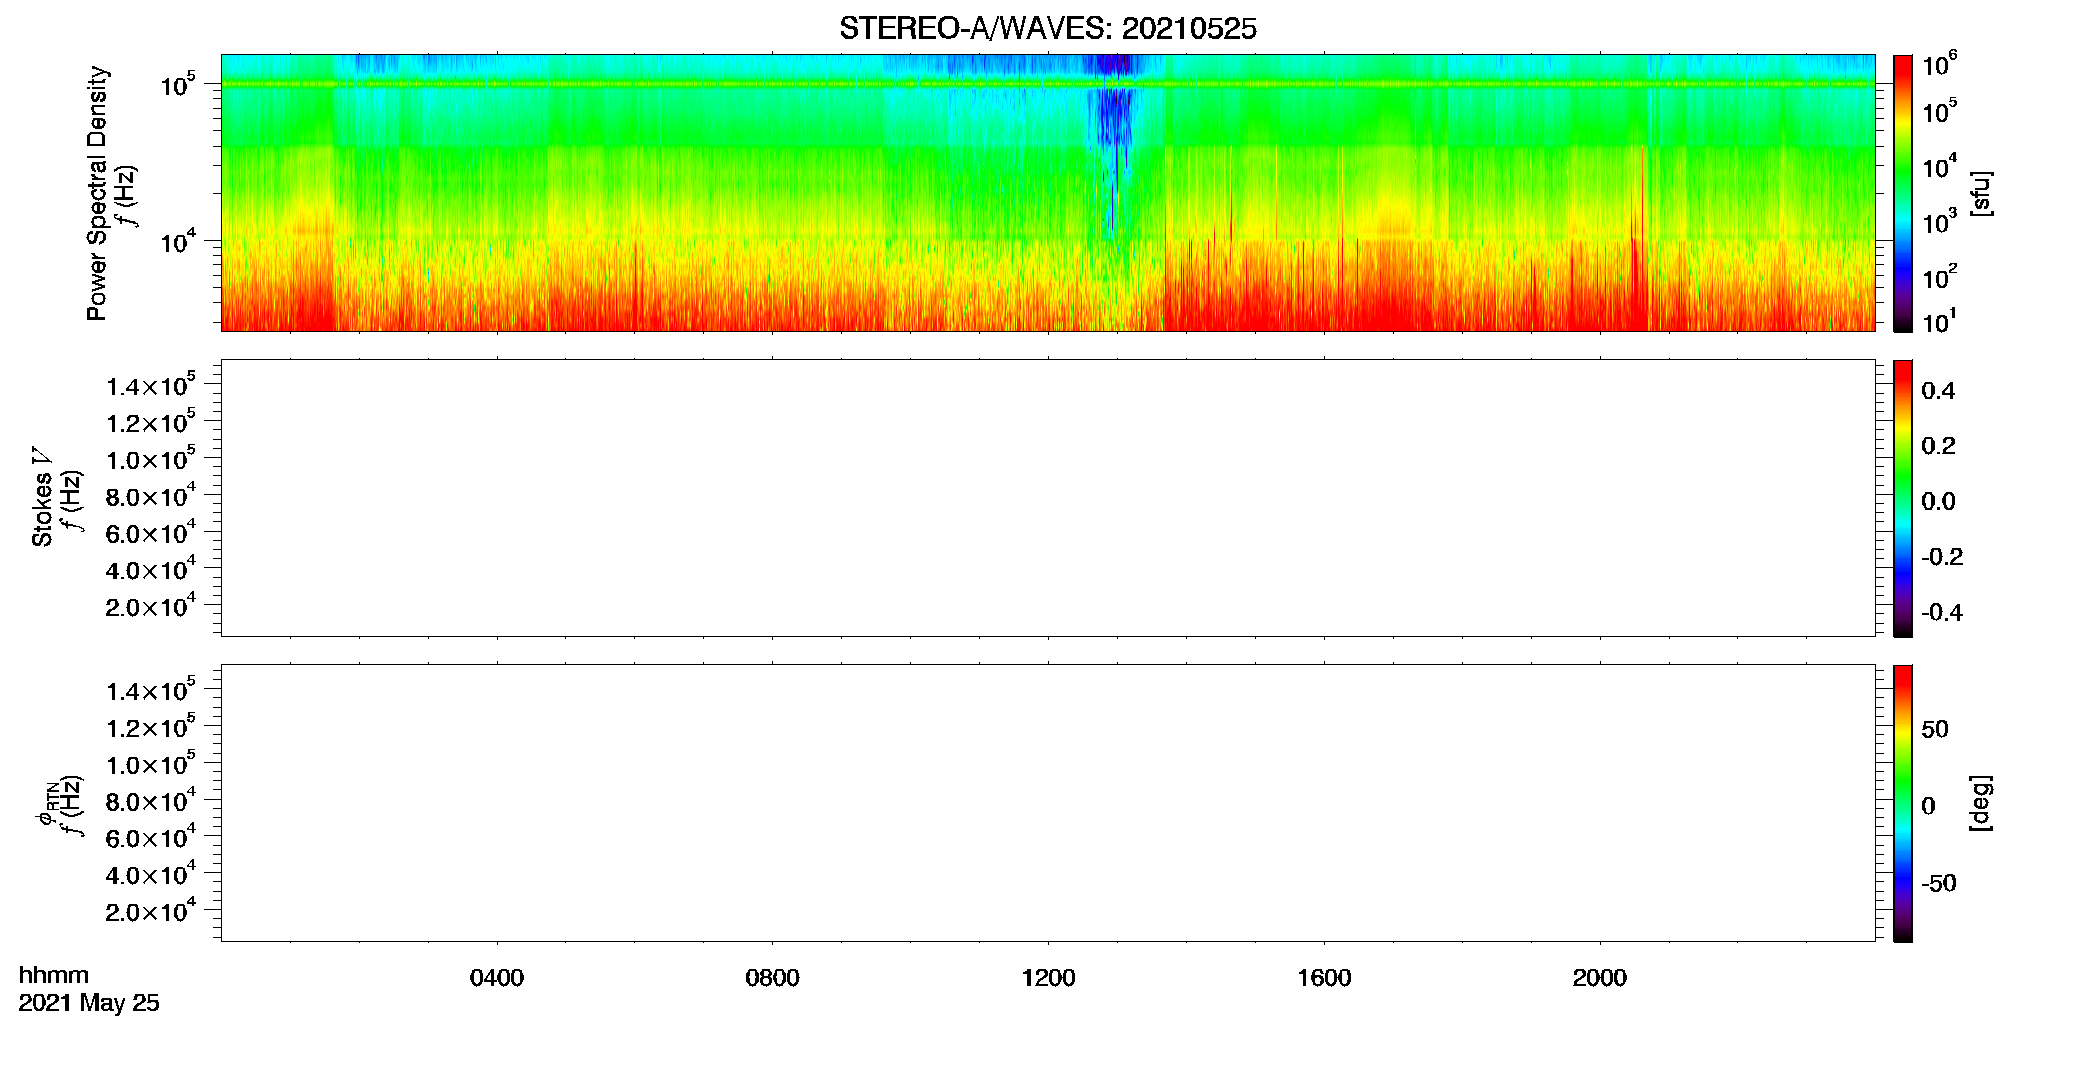Click the 1600 time tick label

1324,978
